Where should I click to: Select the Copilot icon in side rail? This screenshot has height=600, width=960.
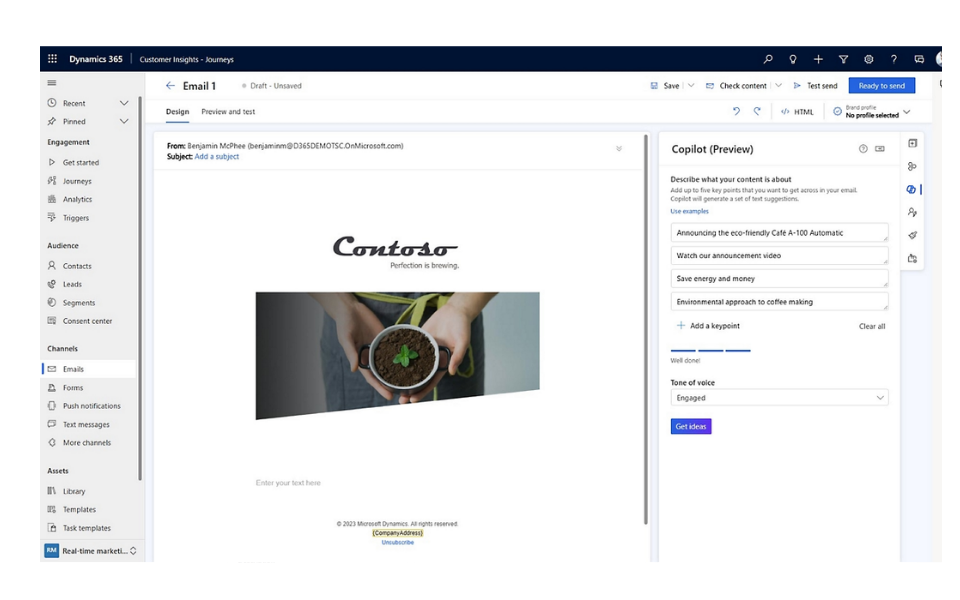912,190
